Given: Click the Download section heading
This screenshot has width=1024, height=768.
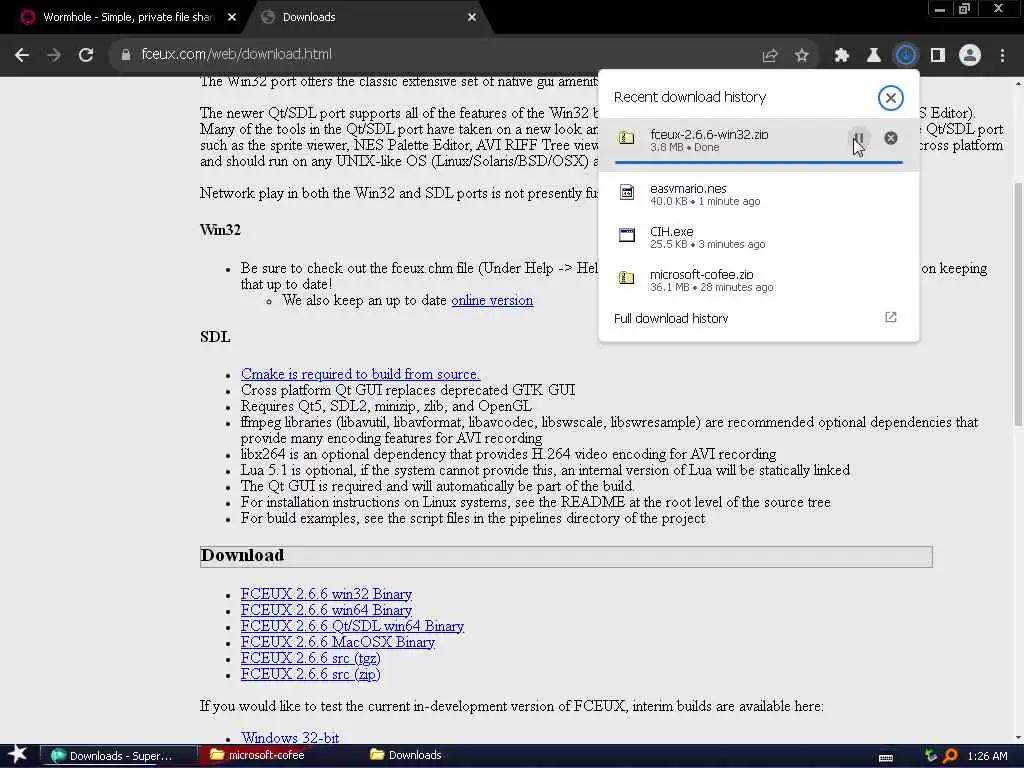Looking at the screenshot, I should tap(242, 556).
